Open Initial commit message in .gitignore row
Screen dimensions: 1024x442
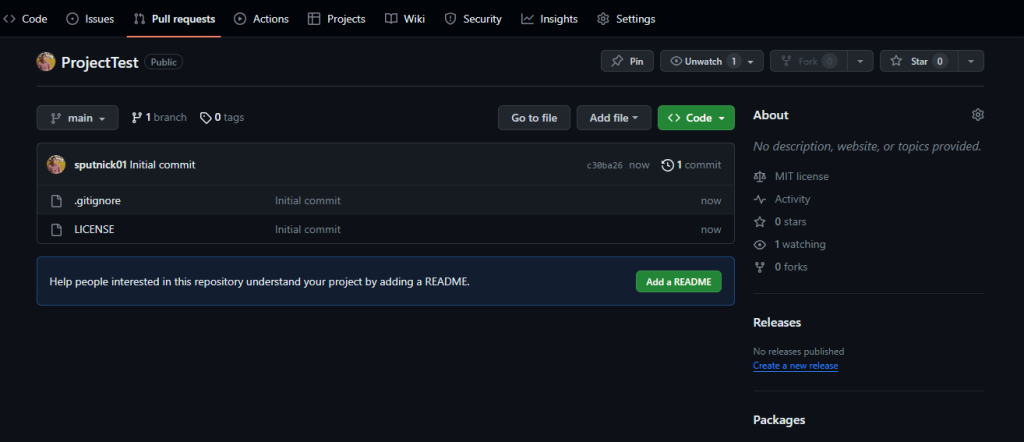(x=308, y=201)
